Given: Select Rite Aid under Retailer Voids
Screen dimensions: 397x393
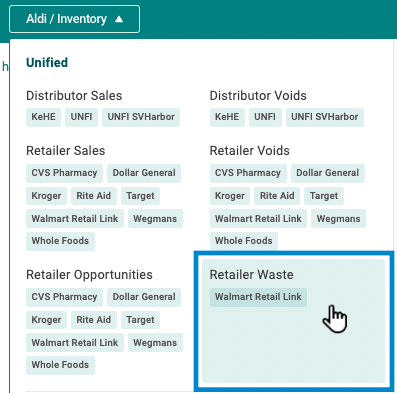Looking at the screenshot, I should [277, 196].
